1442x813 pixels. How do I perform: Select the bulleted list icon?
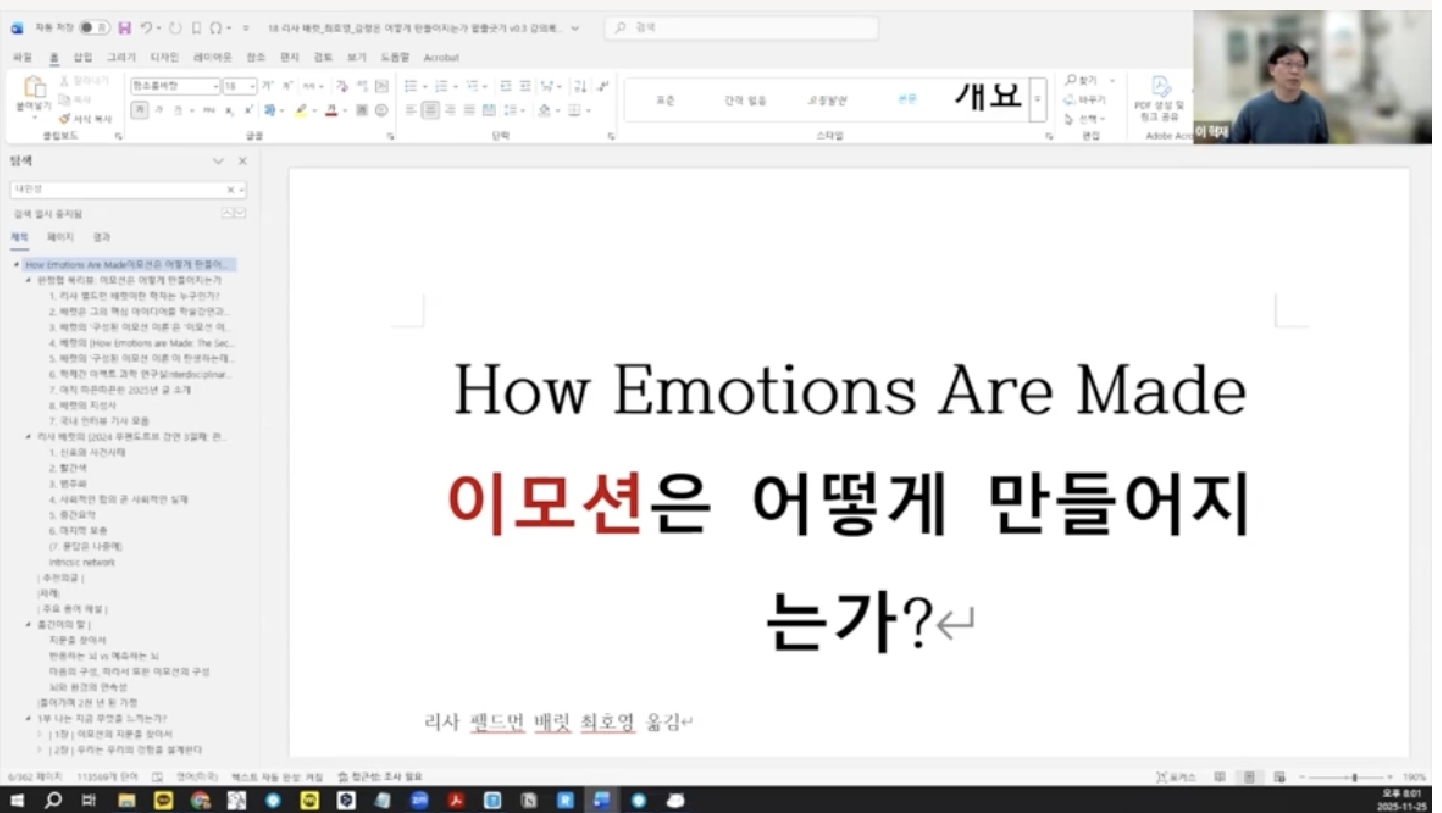tap(412, 85)
